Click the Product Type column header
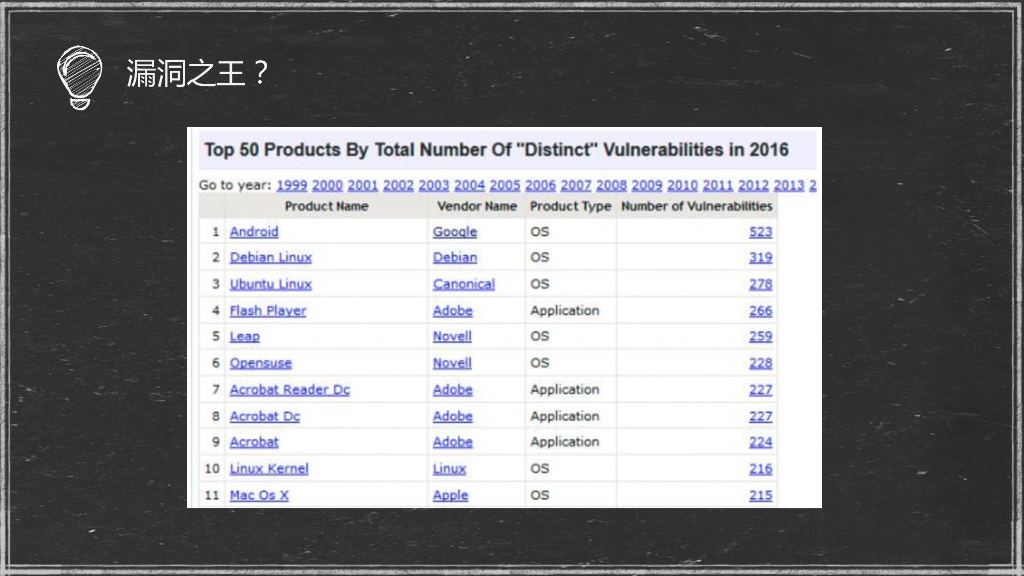1024x576 pixels. pyautogui.click(x=570, y=206)
